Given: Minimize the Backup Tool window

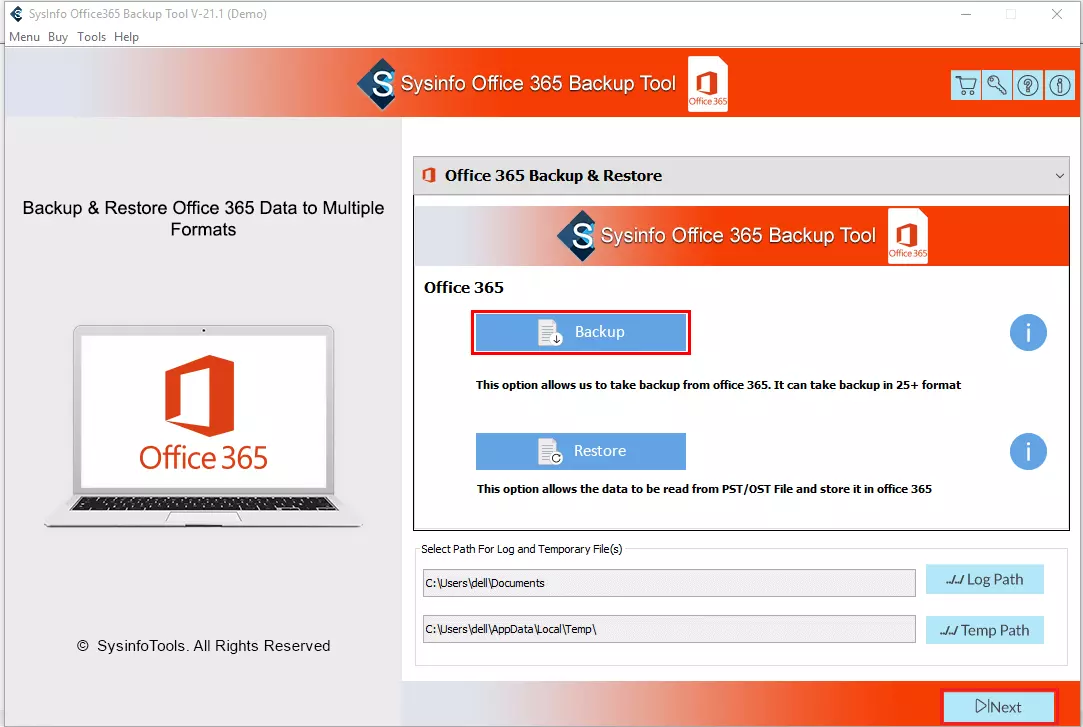Looking at the screenshot, I should (x=966, y=14).
